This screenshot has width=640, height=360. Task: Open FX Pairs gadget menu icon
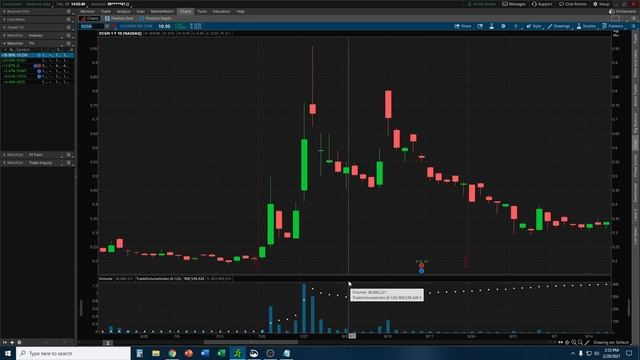tap(69, 155)
